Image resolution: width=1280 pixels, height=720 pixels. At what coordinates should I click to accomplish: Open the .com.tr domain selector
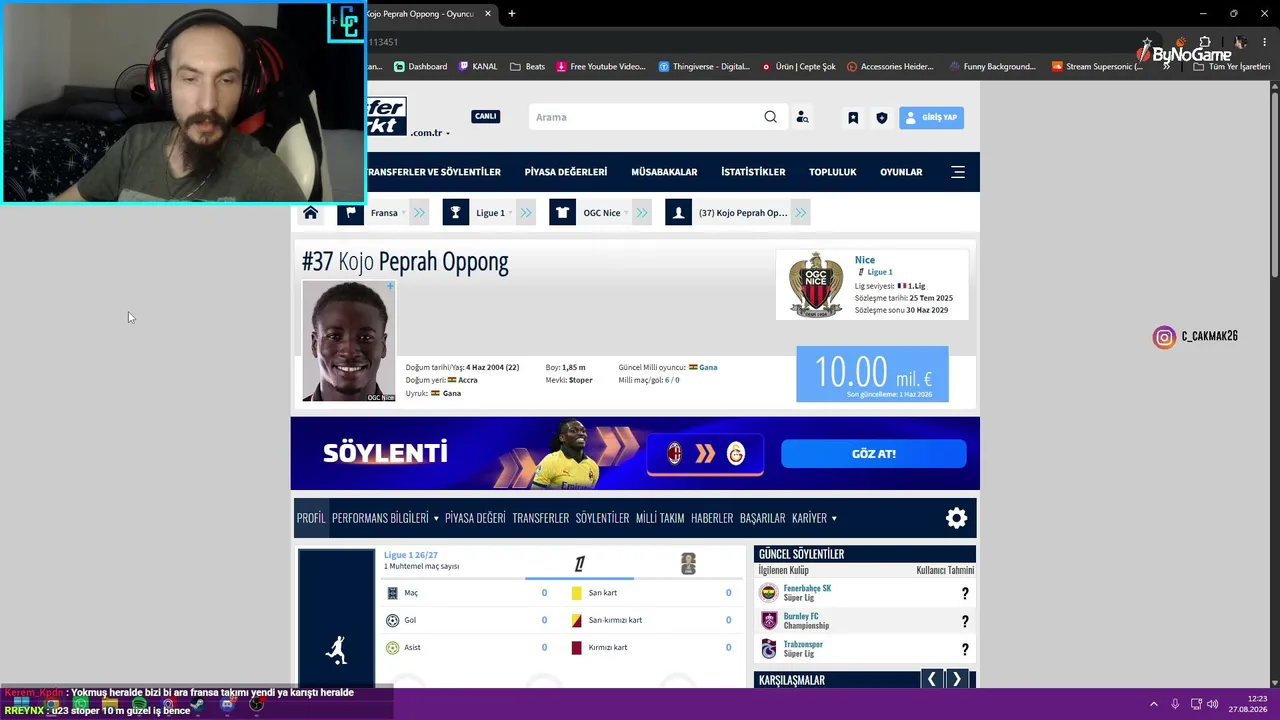pyautogui.click(x=429, y=133)
